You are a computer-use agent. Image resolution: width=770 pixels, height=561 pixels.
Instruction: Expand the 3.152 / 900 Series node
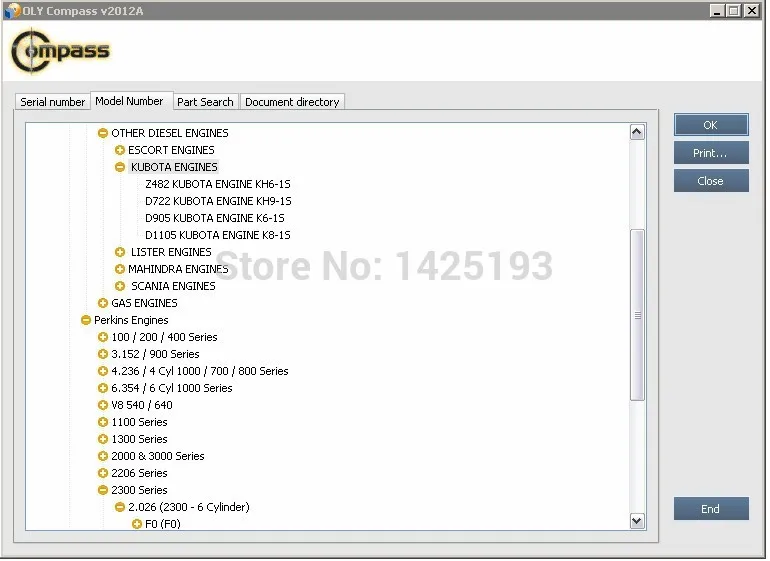pos(103,354)
